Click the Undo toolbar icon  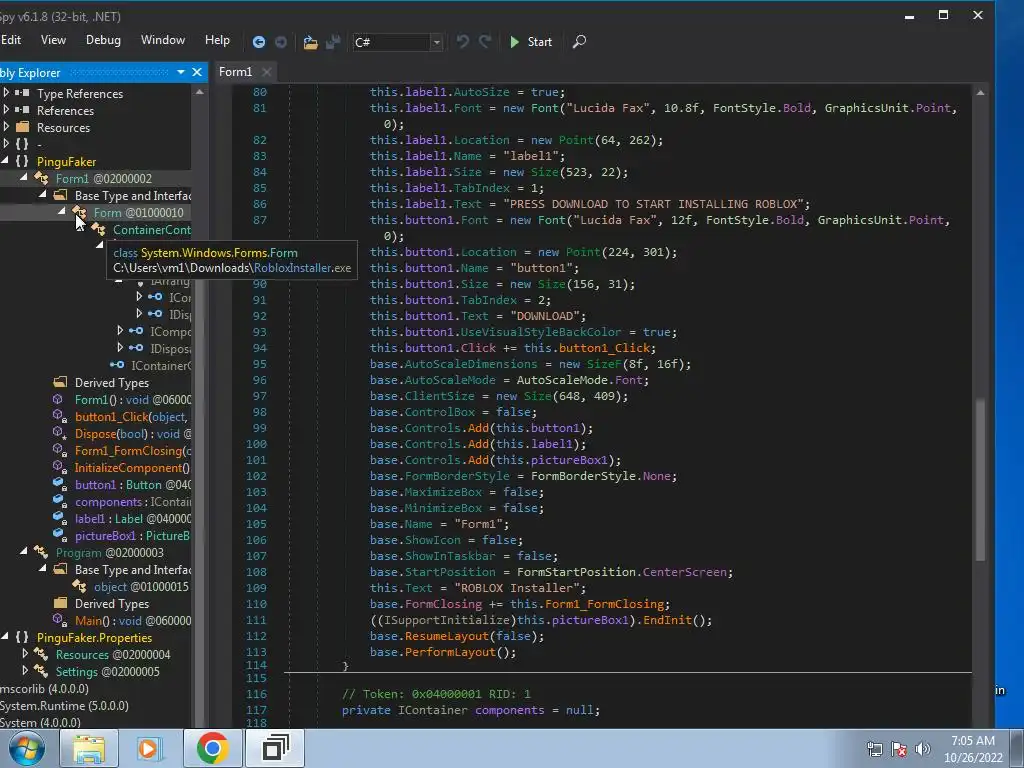[x=462, y=42]
